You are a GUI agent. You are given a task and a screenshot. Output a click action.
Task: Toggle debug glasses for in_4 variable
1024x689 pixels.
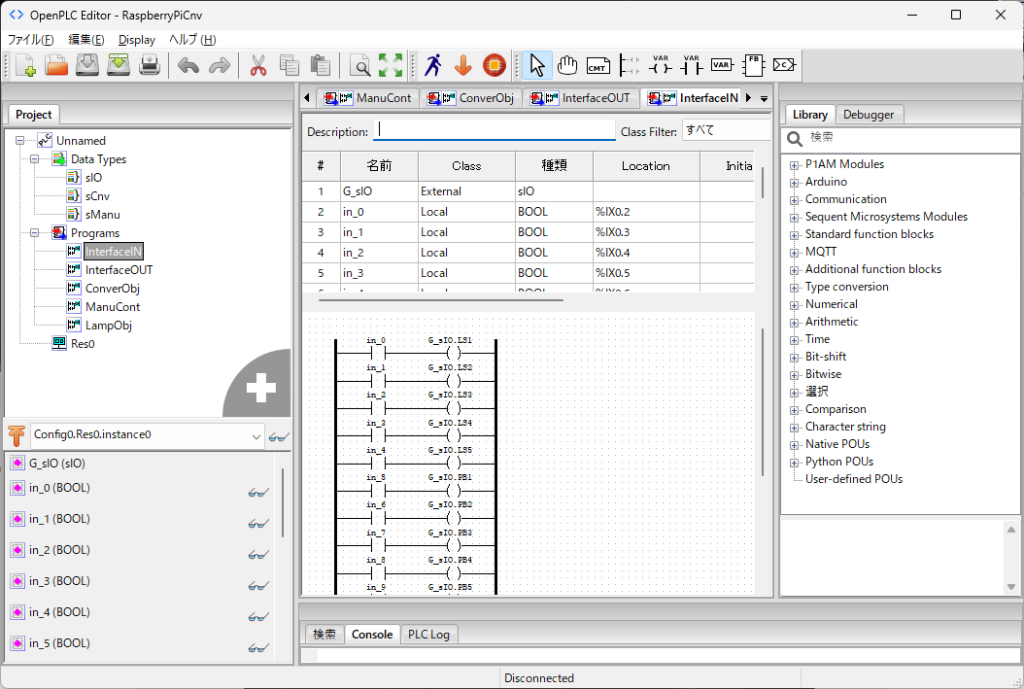point(259,617)
